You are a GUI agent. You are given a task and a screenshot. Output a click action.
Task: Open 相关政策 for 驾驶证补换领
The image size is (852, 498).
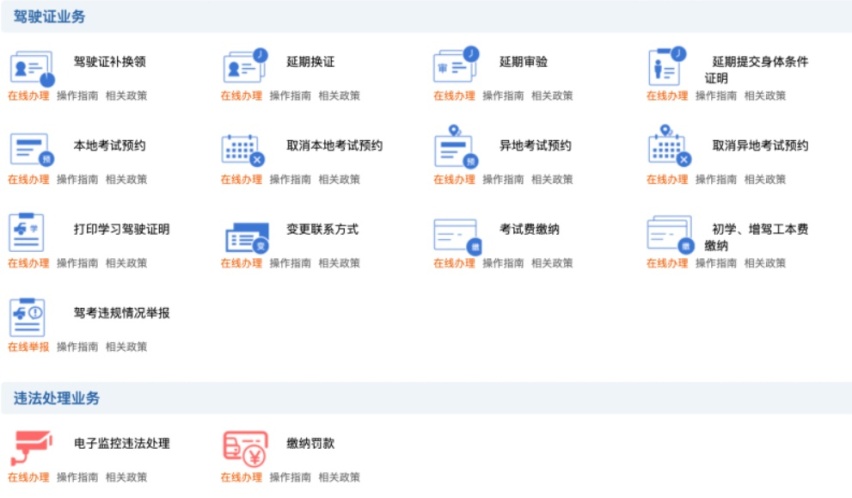pyautogui.click(x=126, y=96)
